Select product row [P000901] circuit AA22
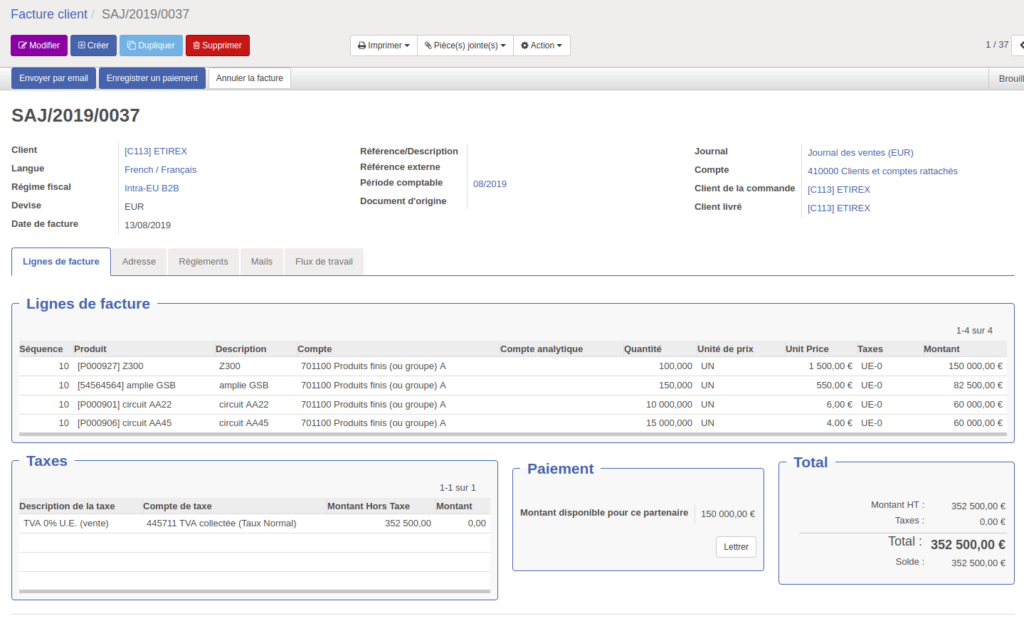The width and height of the screenshot is (1024, 638). tap(513, 405)
